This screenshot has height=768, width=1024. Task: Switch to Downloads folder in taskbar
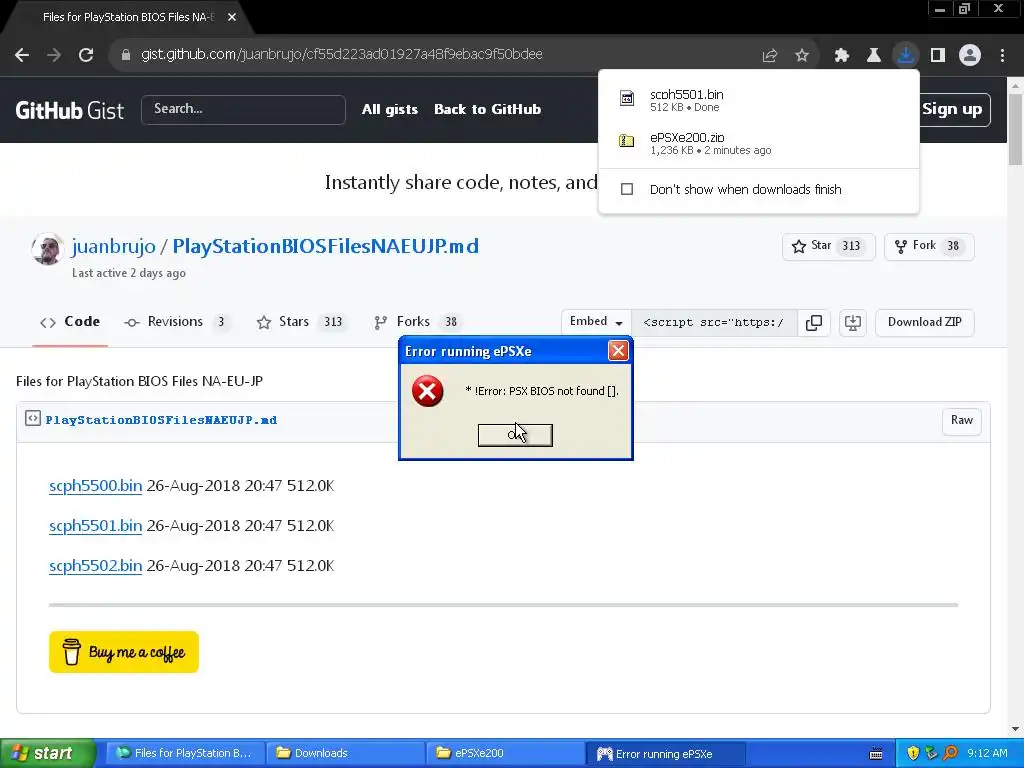click(345, 754)
